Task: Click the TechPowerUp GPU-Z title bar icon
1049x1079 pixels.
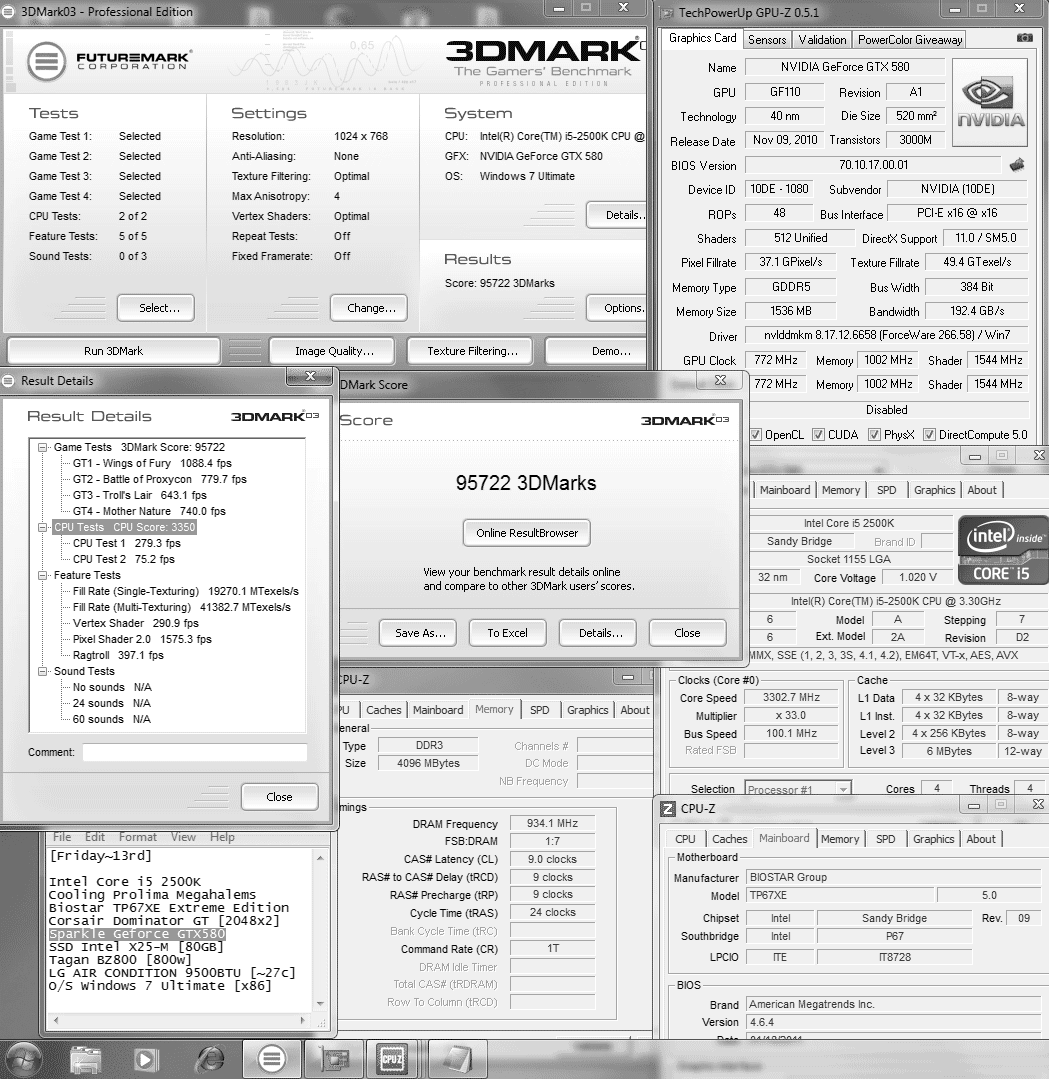Action: 666,12
